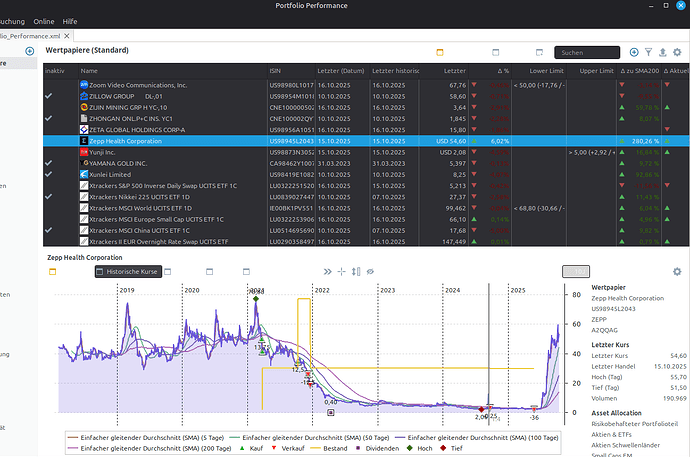The width and height of the screenshot is (690, 457).
Task: Open the 10J chart period selector
Action: (576, 272)
